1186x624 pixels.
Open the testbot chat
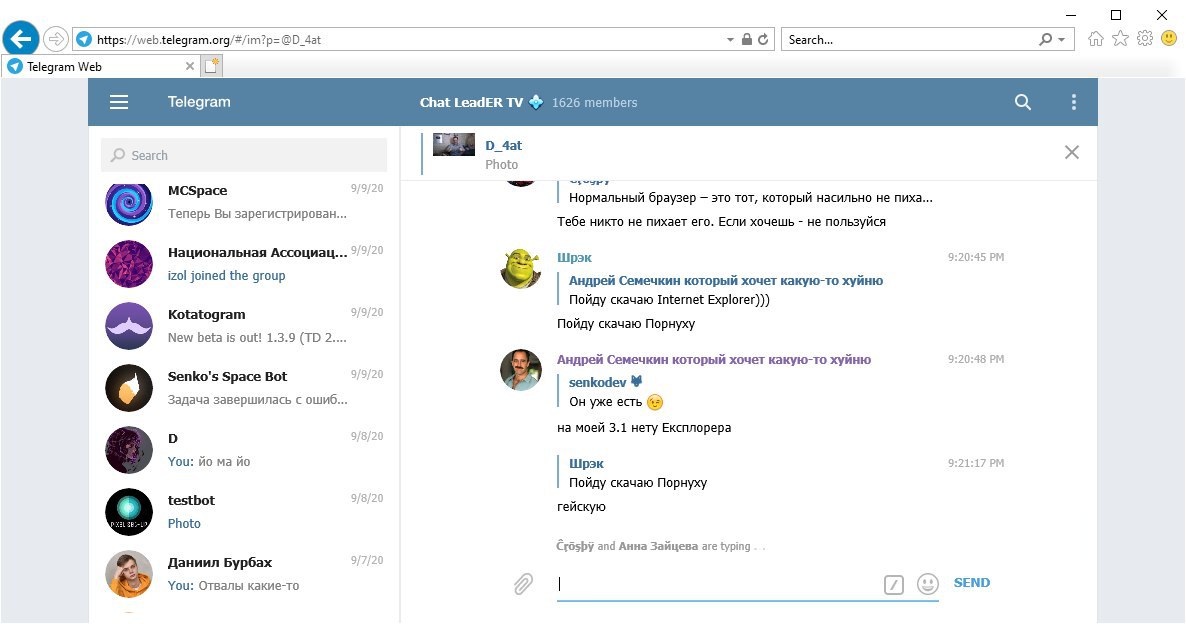tap(244, 512)
